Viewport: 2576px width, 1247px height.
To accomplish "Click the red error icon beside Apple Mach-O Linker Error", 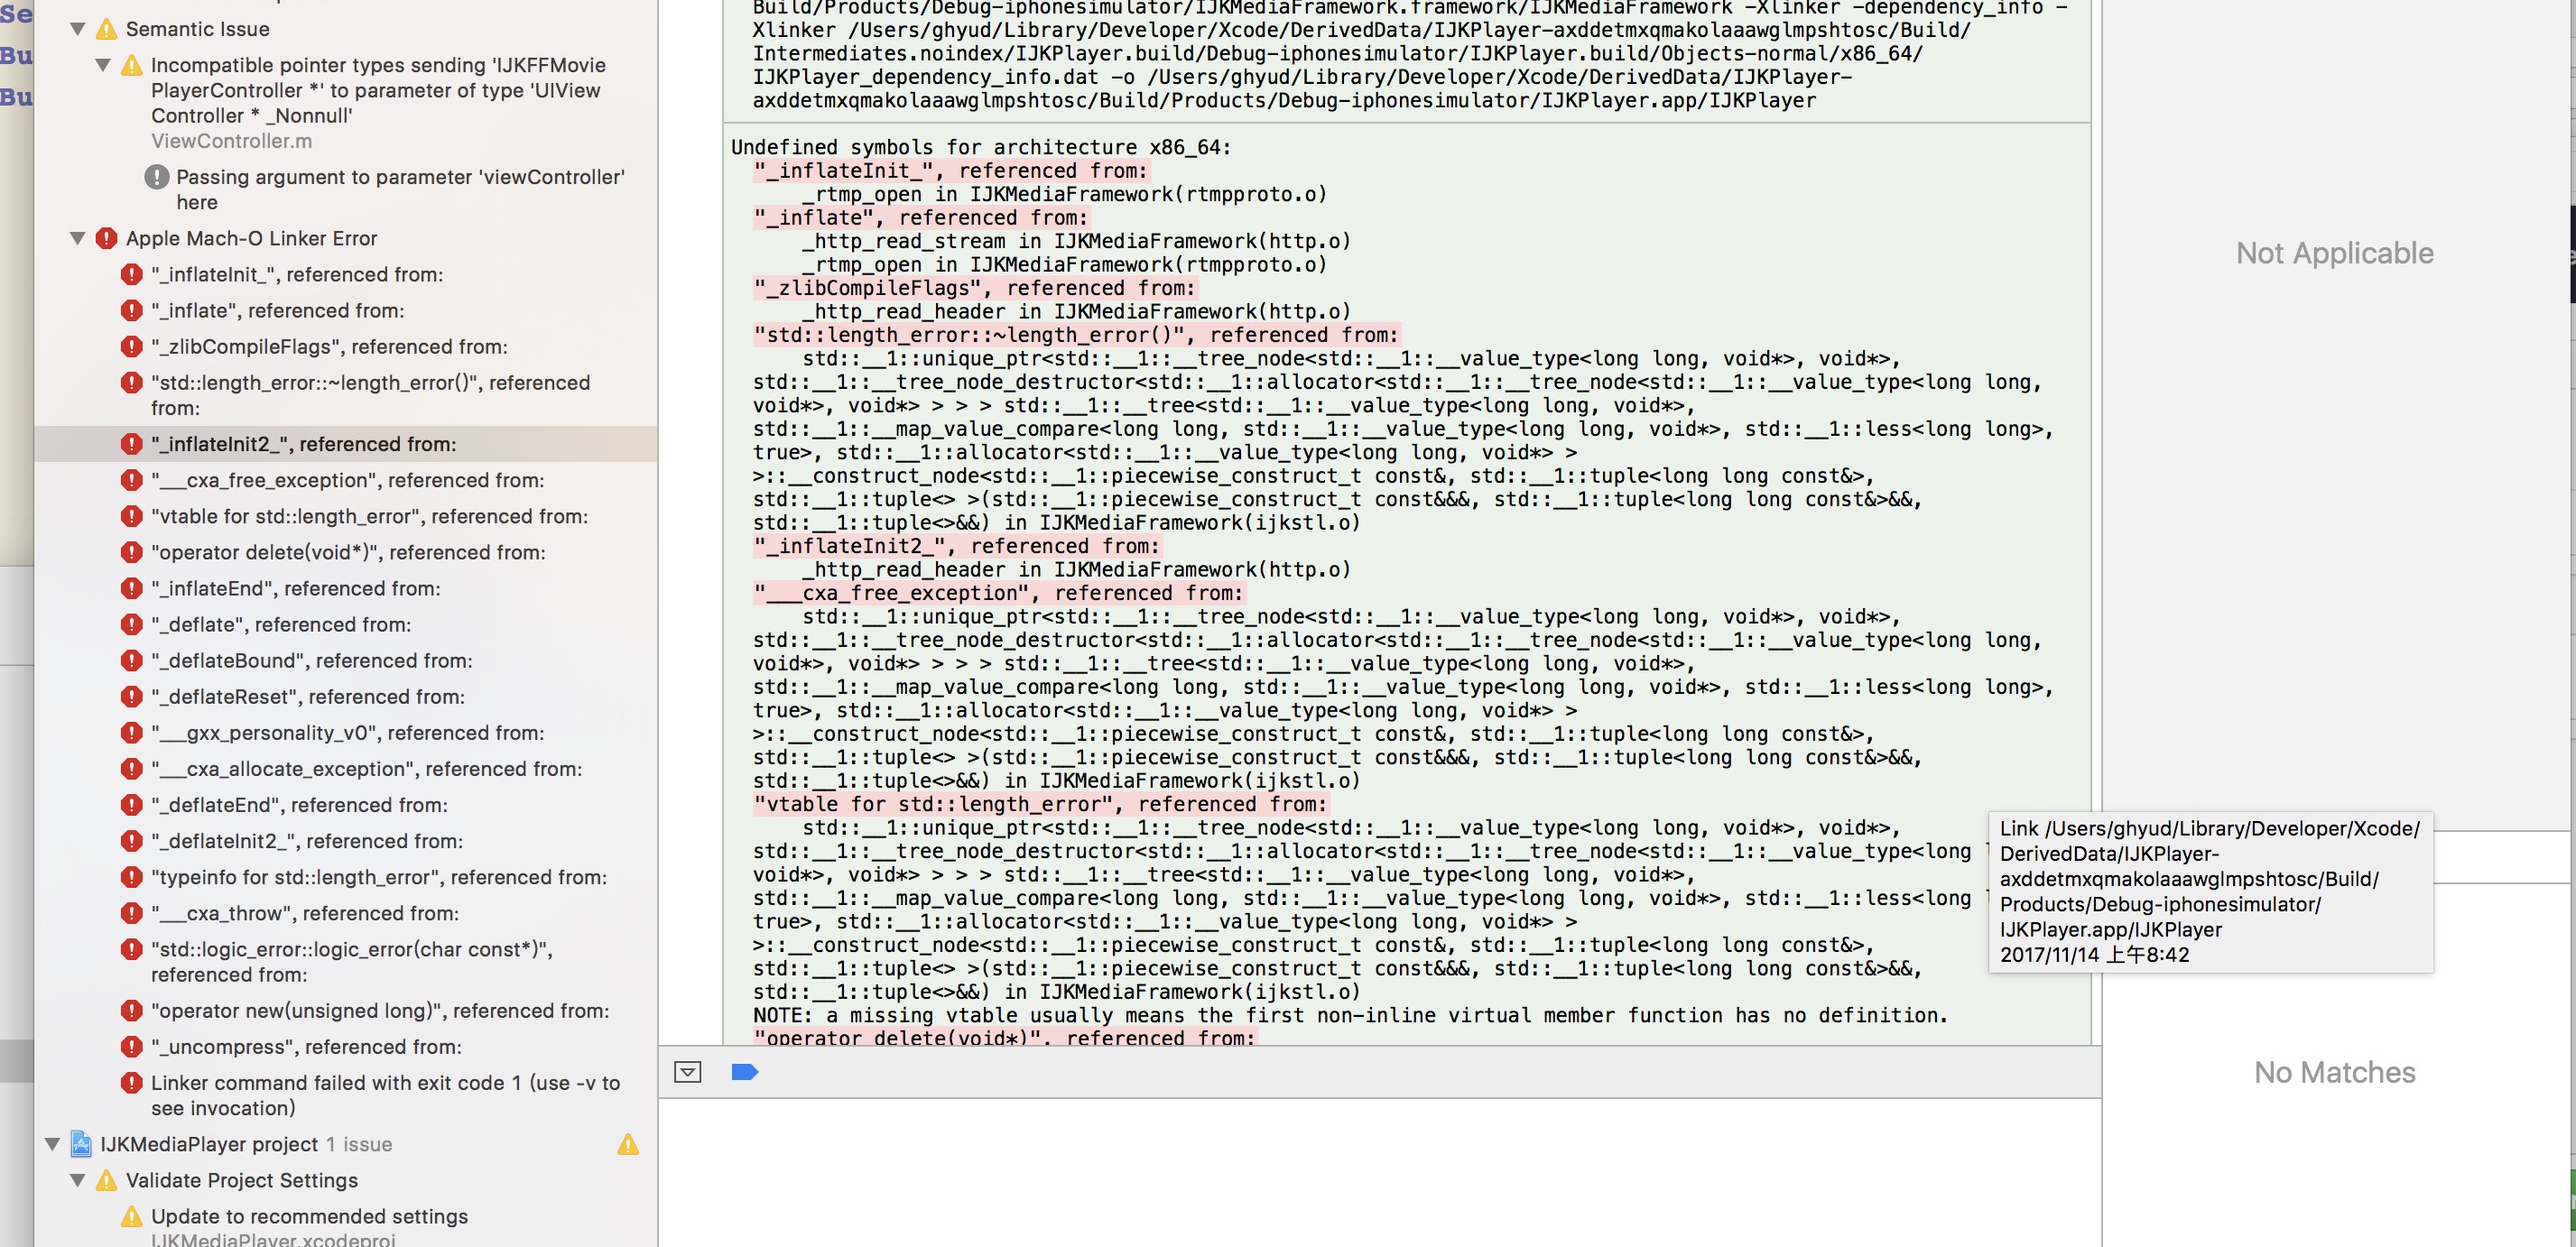I will [106, 238].
